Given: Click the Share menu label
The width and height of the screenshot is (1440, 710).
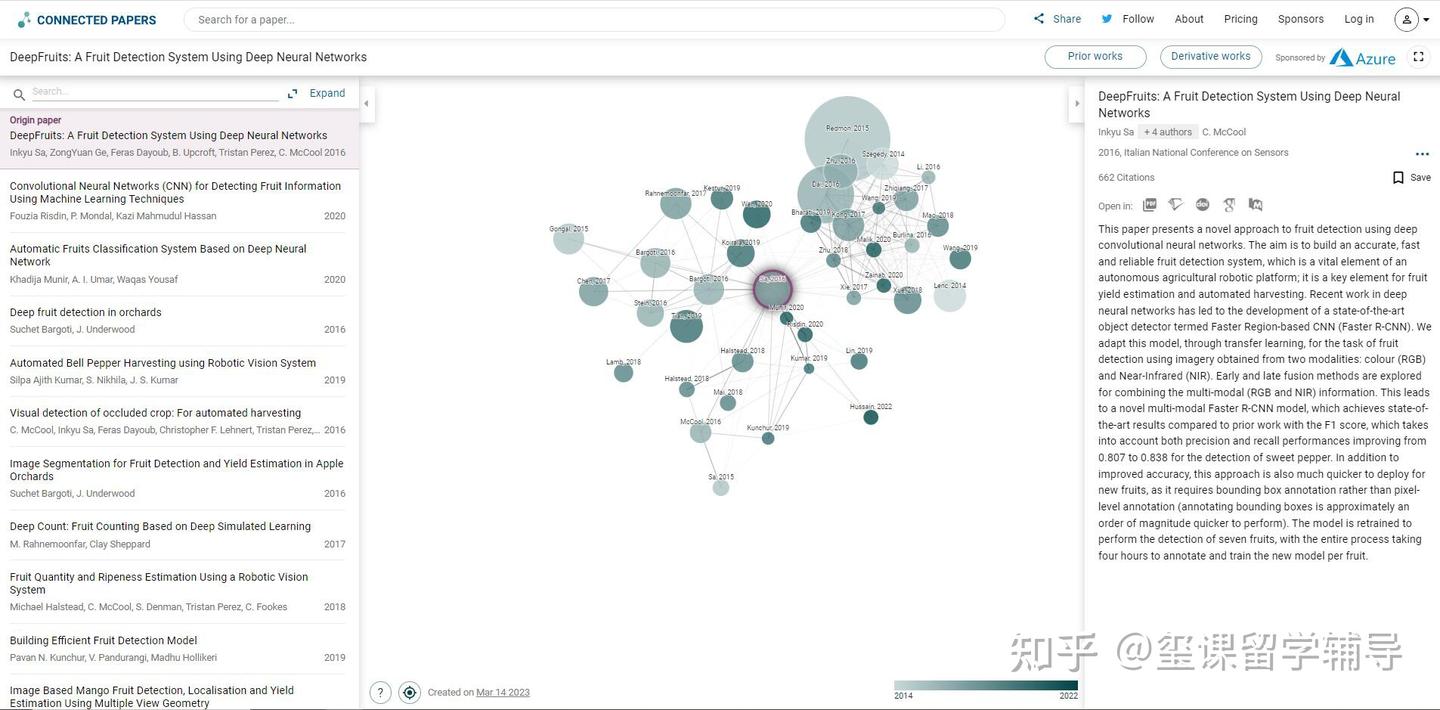Looking at the screenshot, I should [1067, 19].
